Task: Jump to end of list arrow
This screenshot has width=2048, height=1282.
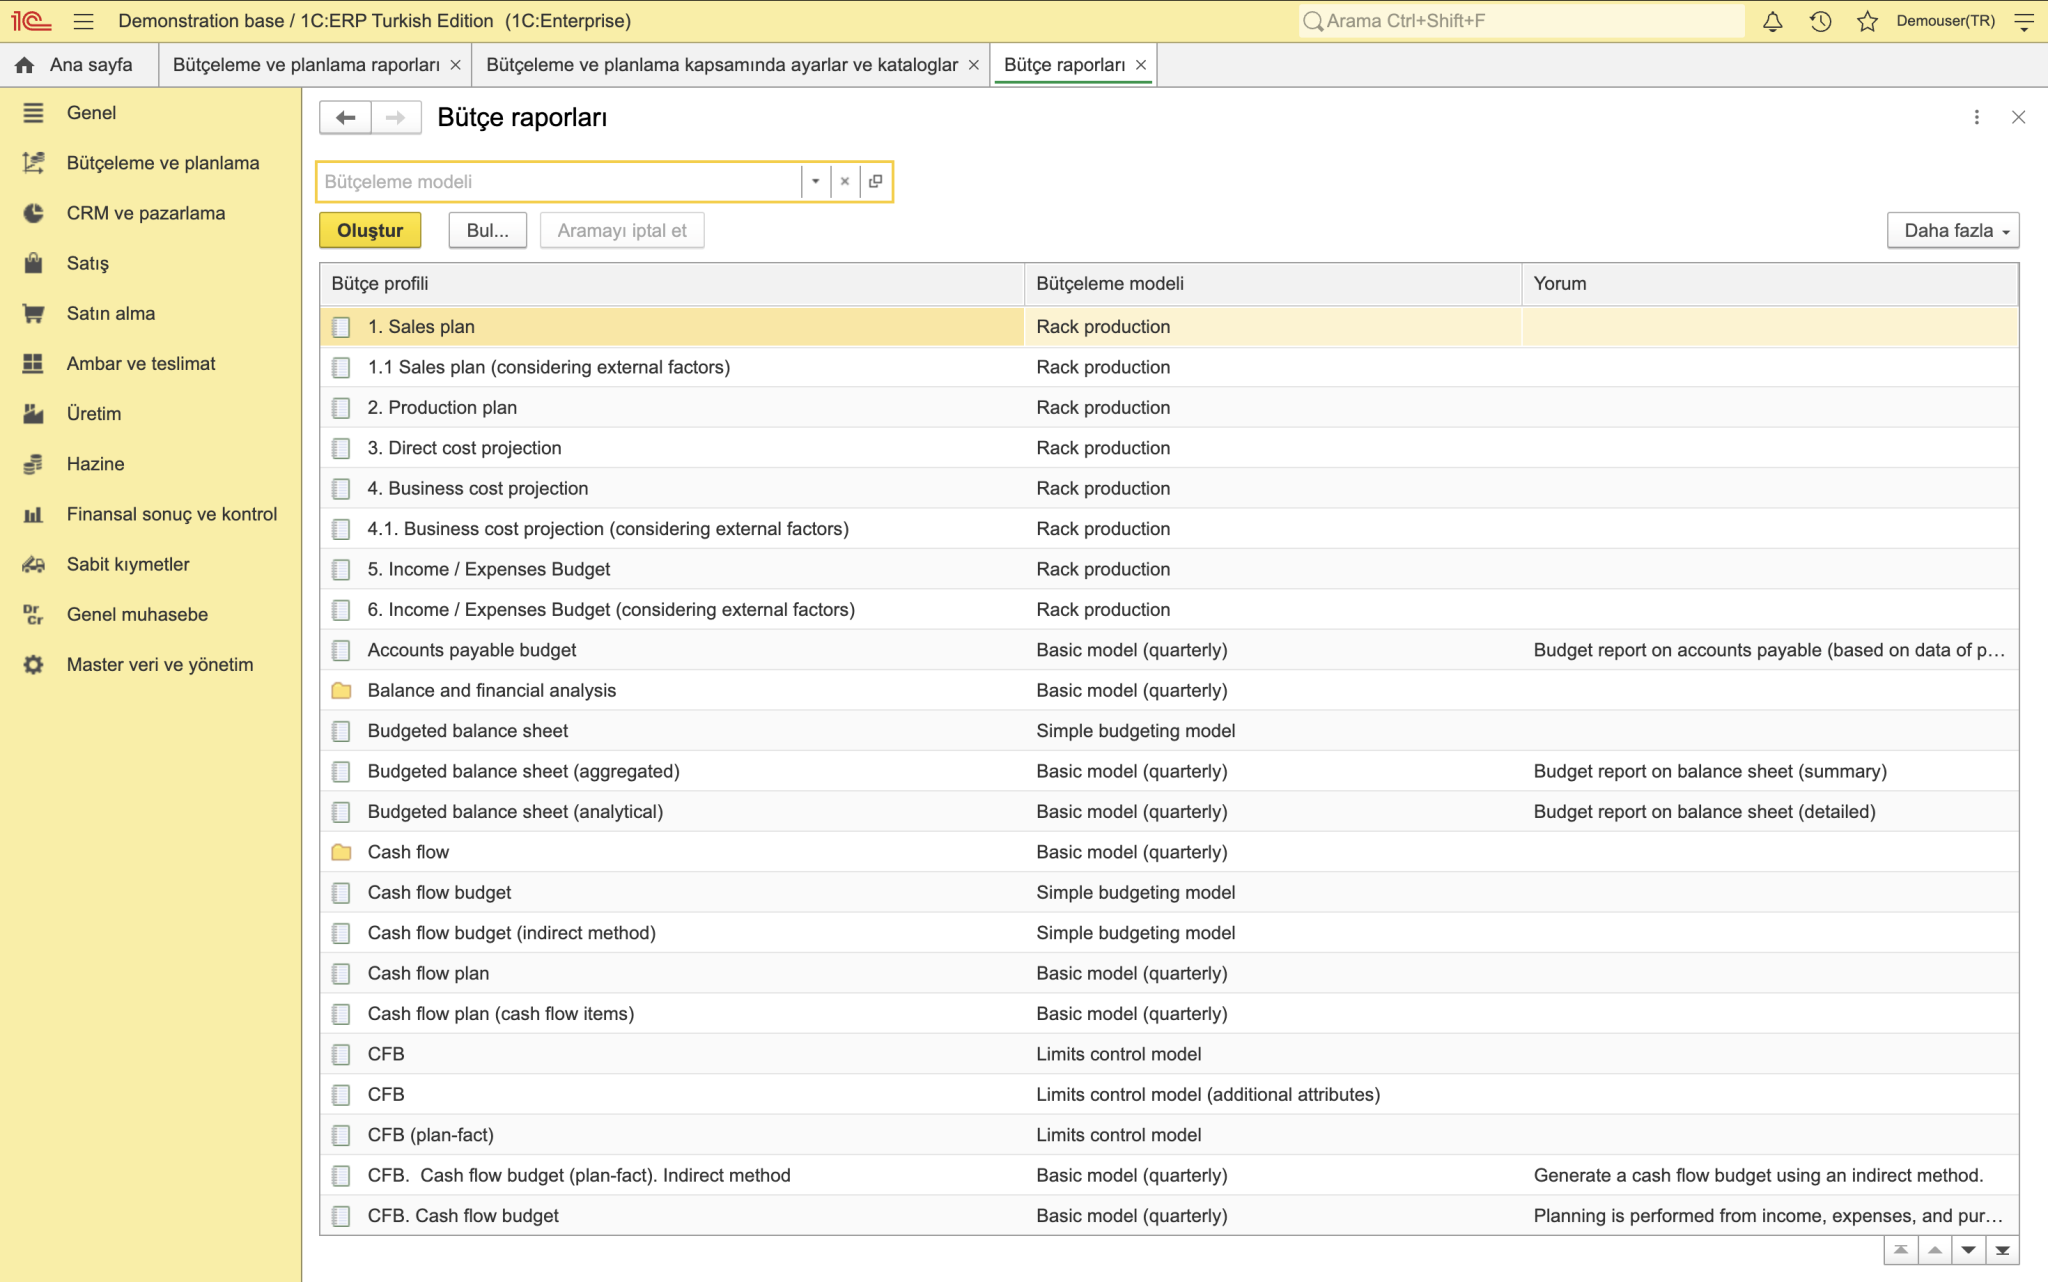Action: 2002,1250
